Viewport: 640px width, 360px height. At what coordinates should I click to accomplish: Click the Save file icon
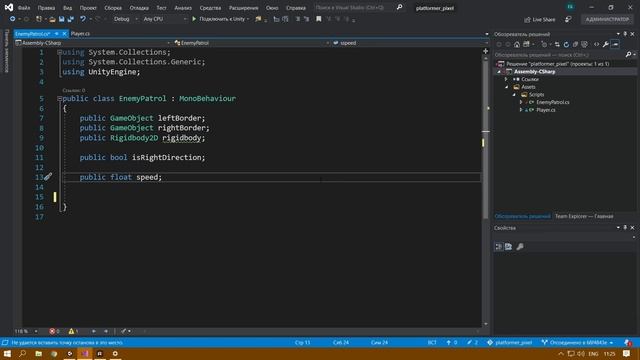tap(62, 19)
